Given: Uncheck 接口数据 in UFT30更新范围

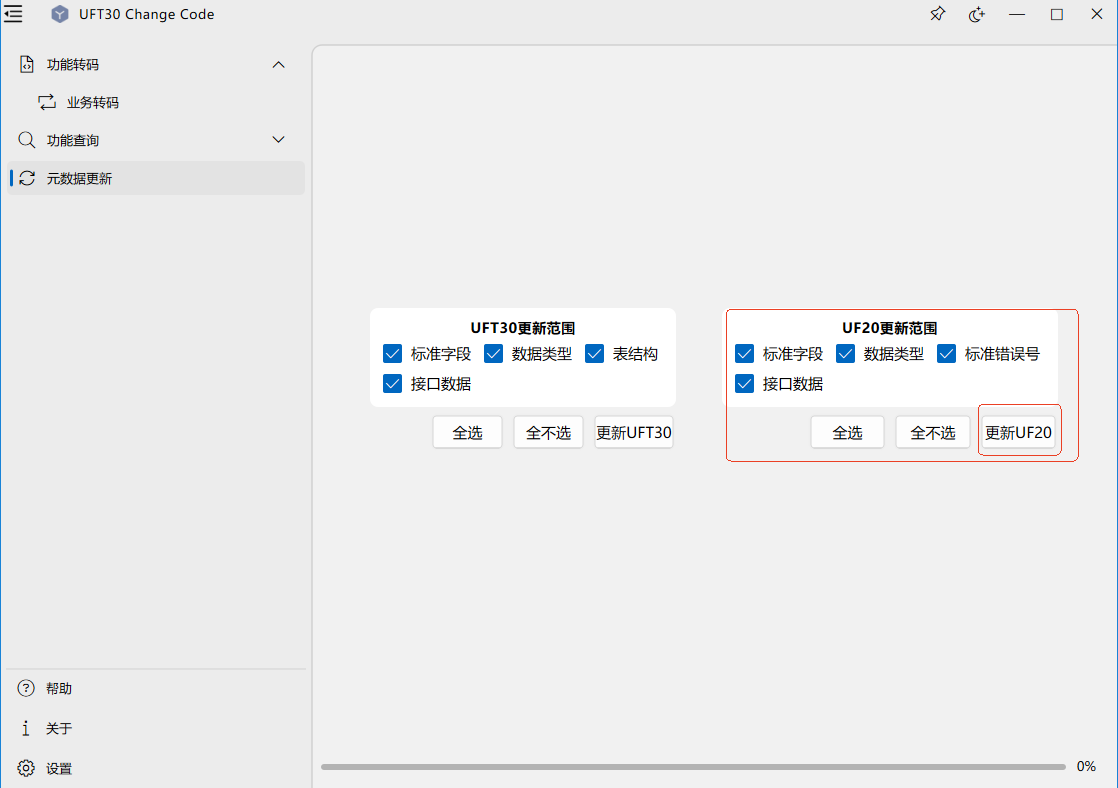Looking at the screenshot, I should point(392,384).
